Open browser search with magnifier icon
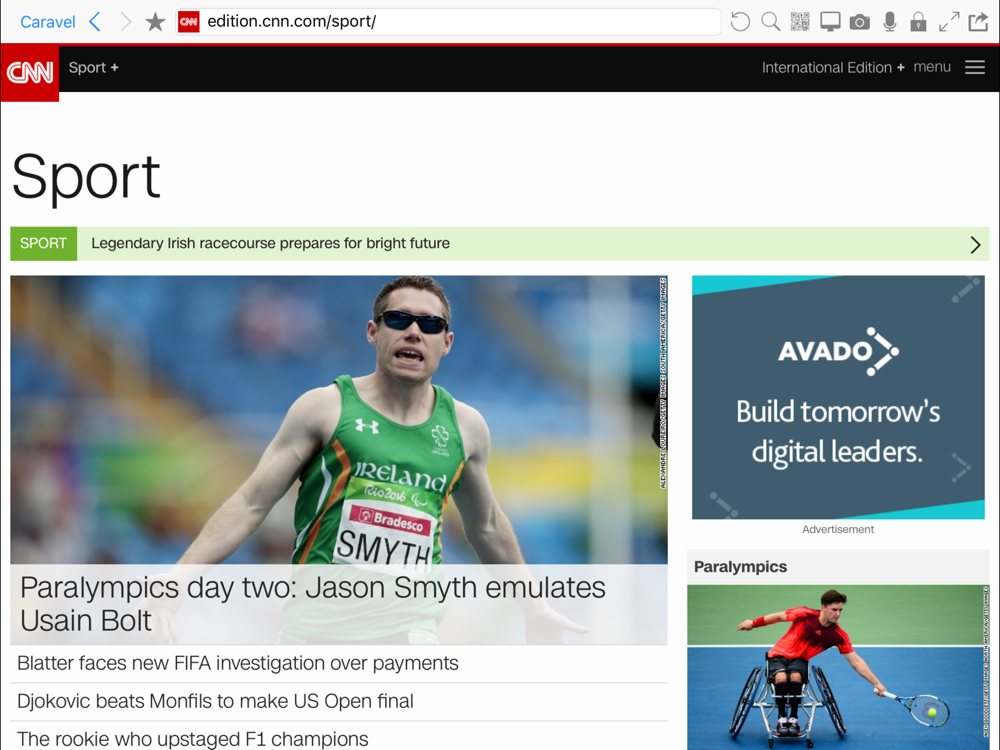The height and width of the screenshot is (750, 1000). point(770,22)
